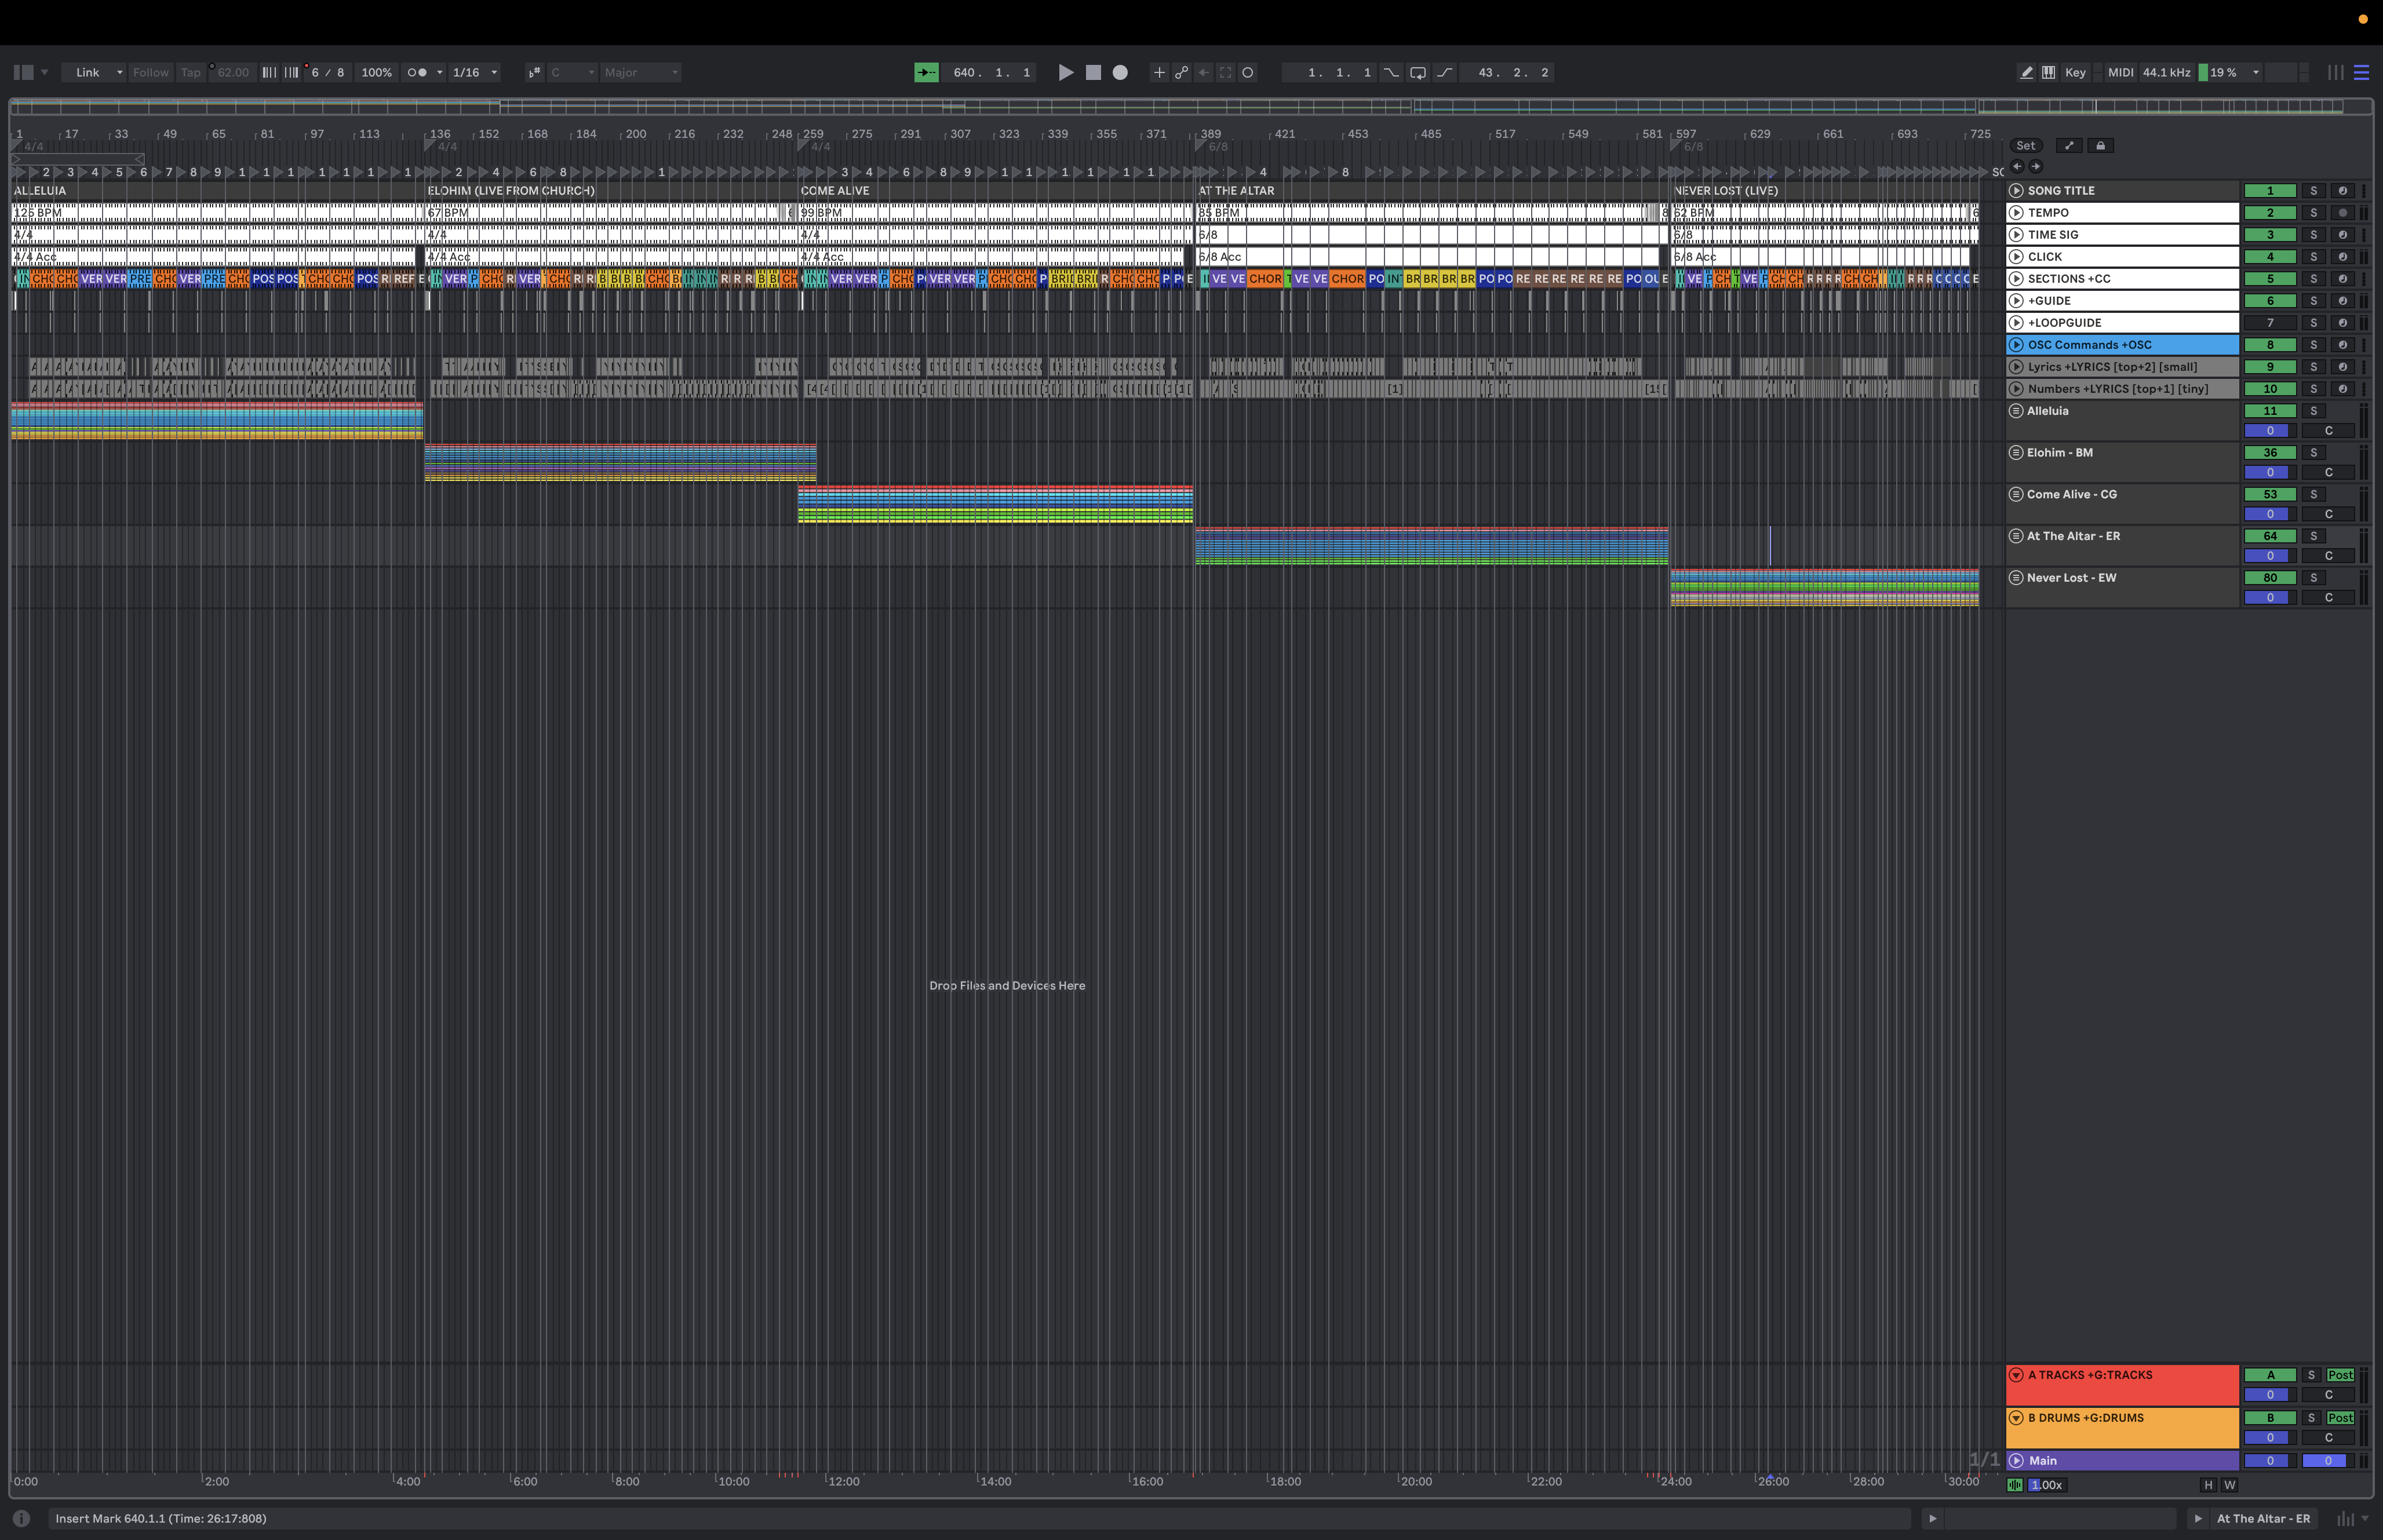
Task: Click the Stop button in transport
Action: pos(1093,72)
